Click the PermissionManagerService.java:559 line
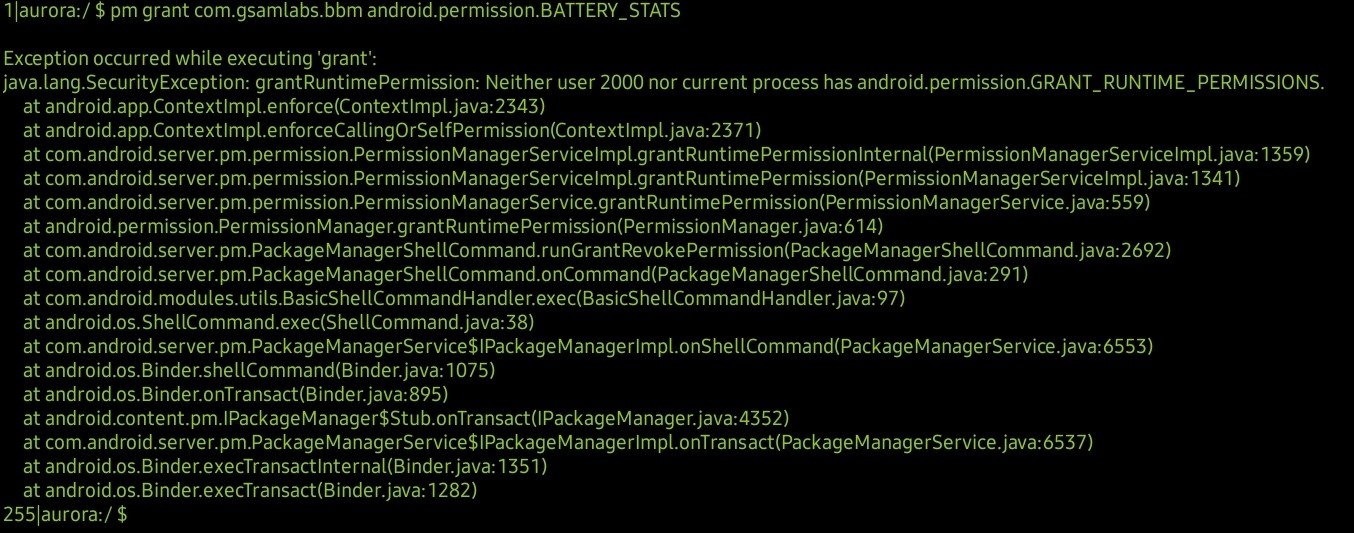This screenshot has height=533, width=1354. click(x=586, y=203)
